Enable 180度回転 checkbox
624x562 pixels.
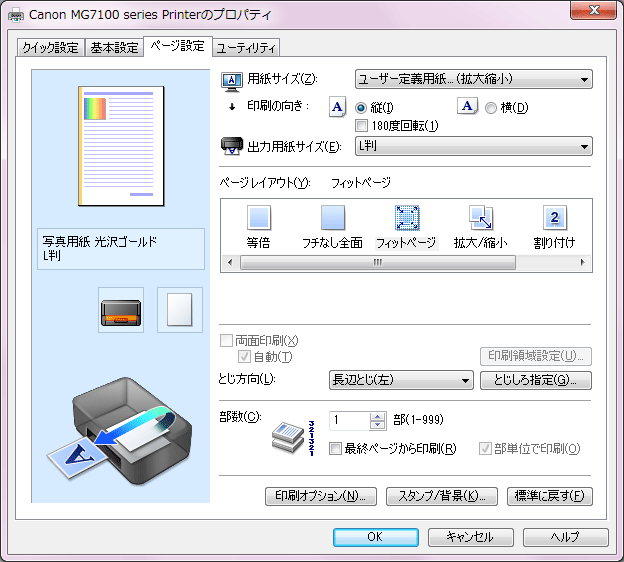coord(361,125)
